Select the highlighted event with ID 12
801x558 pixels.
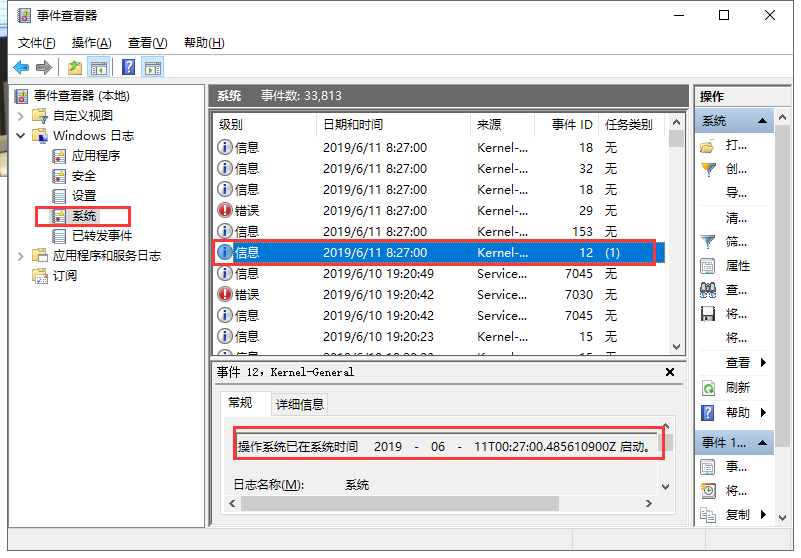click(440, 253)
